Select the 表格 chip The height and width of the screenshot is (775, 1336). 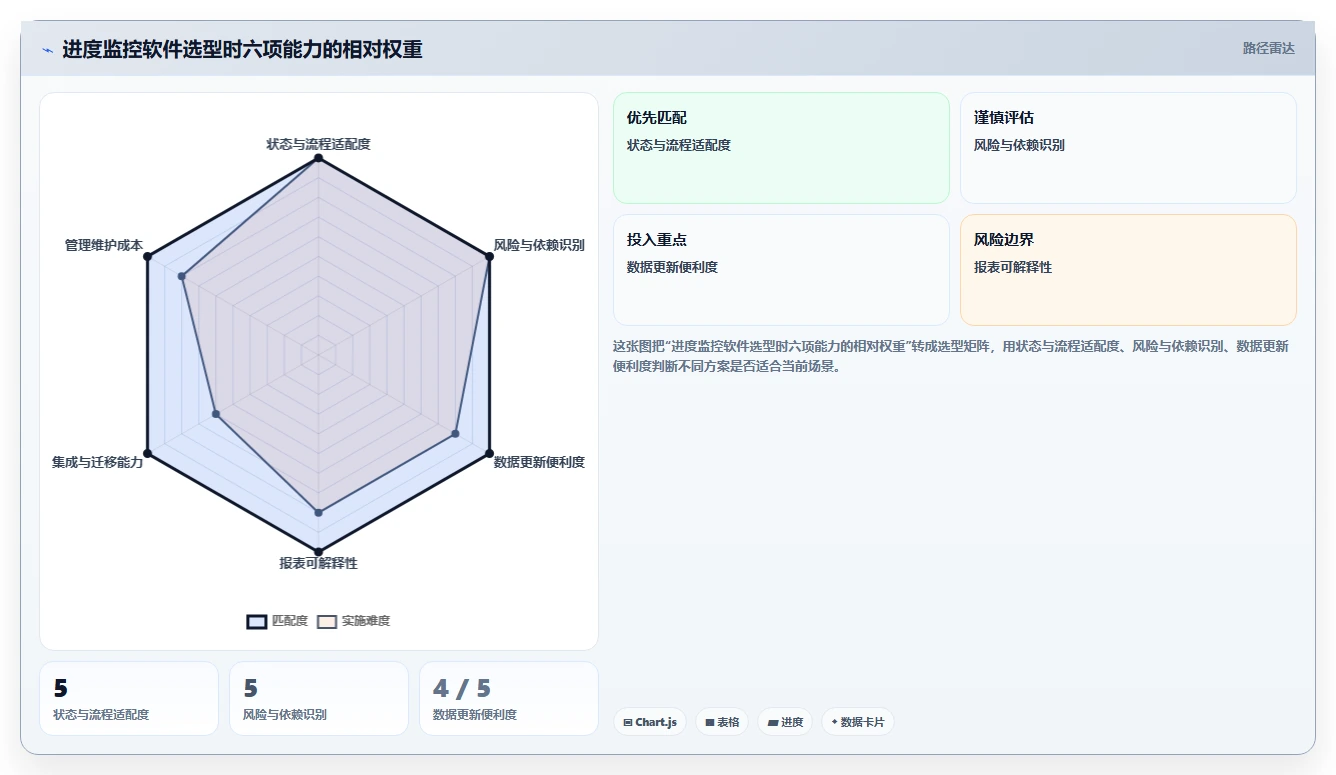722,722
